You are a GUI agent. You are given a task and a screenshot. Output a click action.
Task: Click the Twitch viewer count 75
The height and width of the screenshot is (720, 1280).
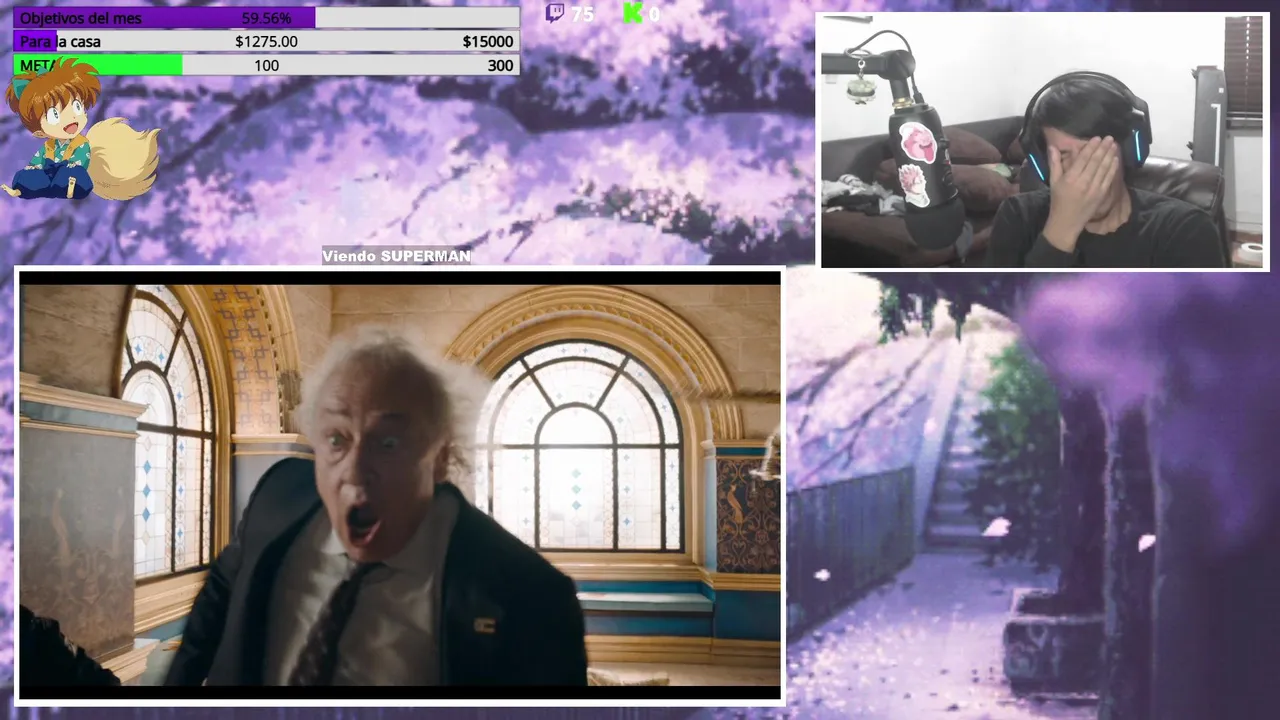click(x=582, y=14)
